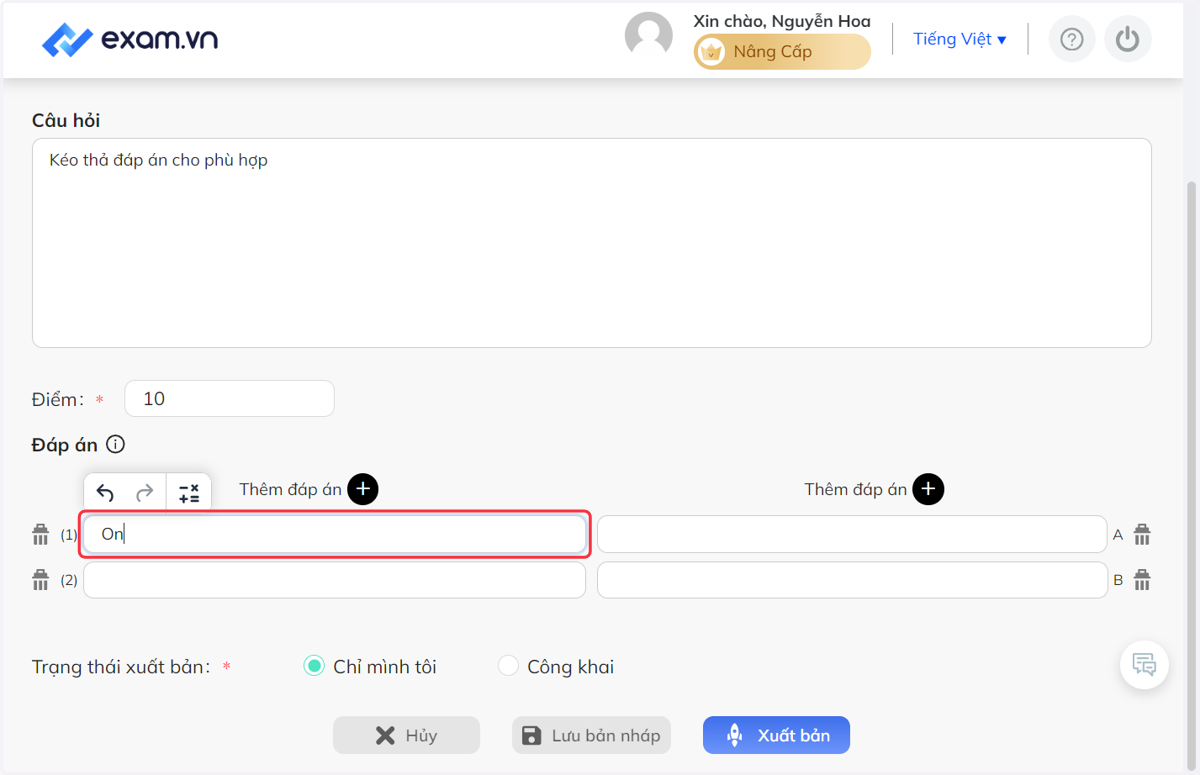Click the Nâng Cấp upgrade button
This screenshot has width=1200, height=775.
(x=782, y=52)
